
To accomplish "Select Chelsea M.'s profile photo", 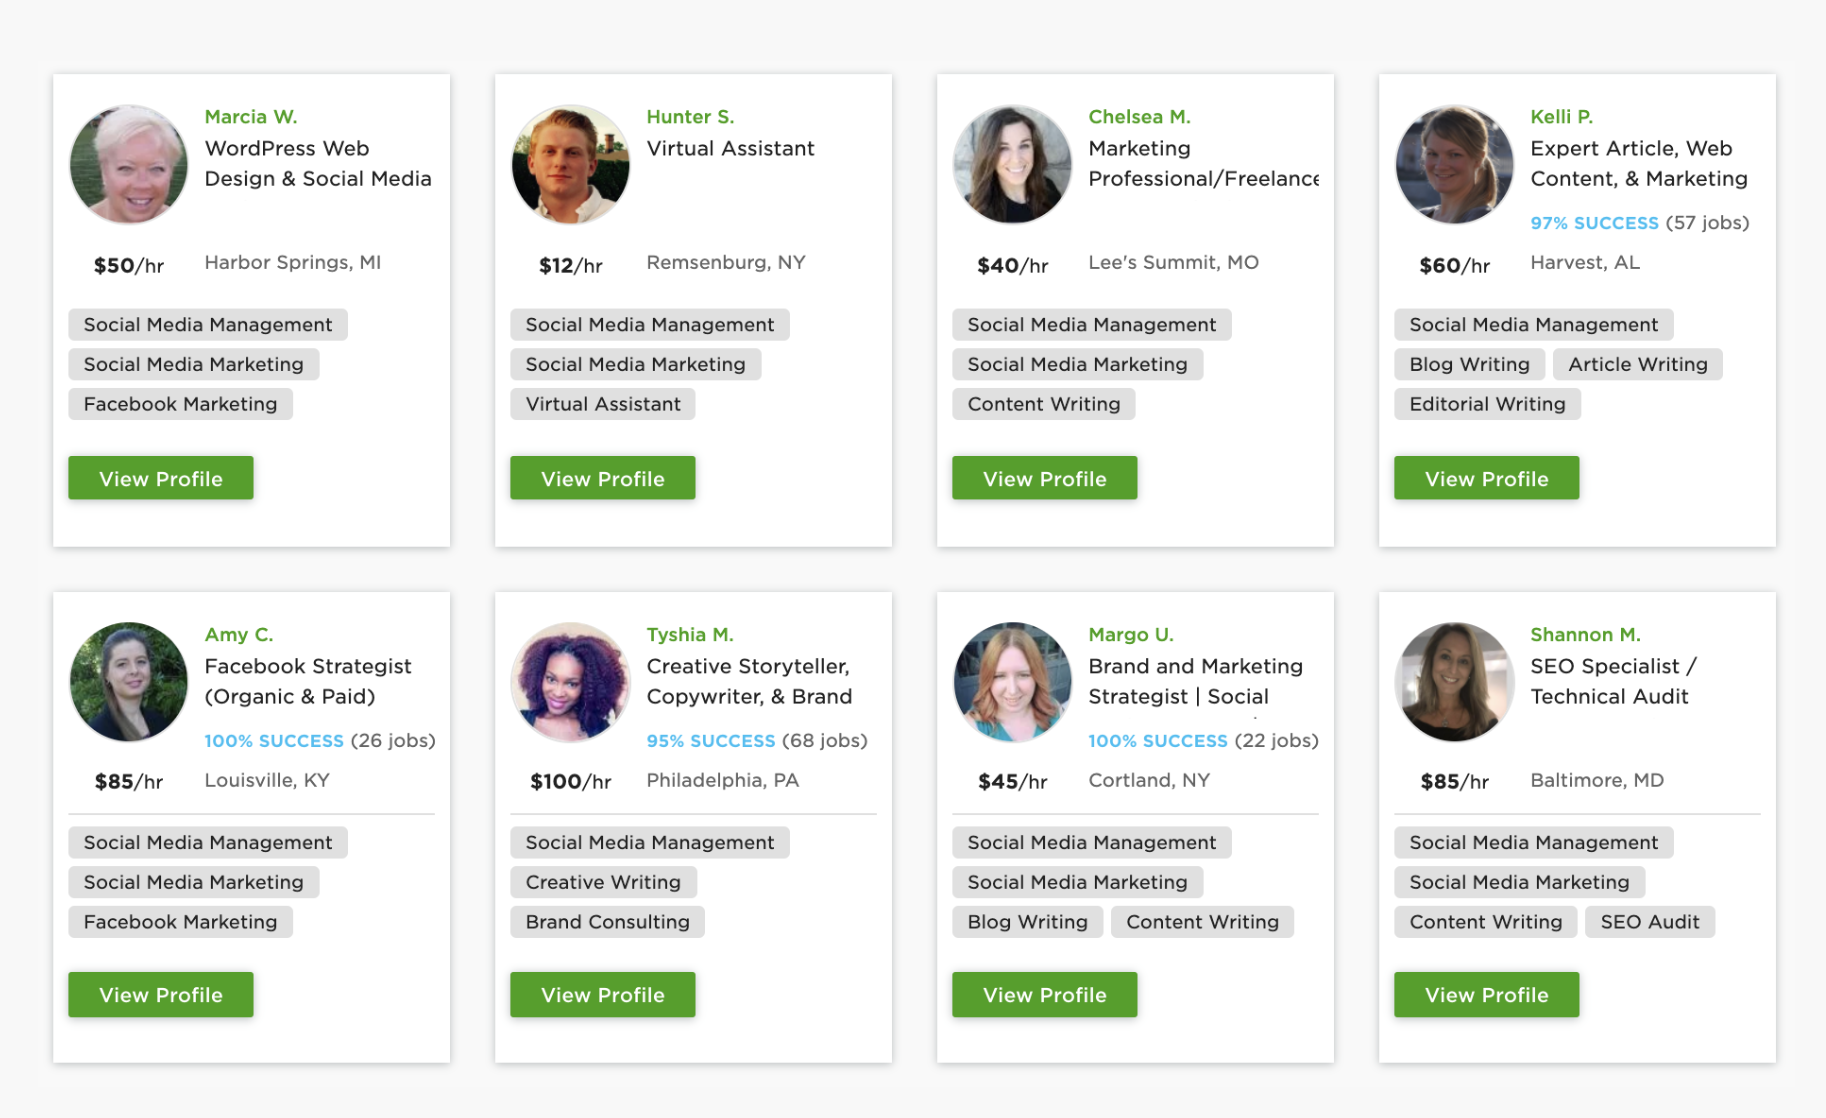I will (x=1012, y=164).
